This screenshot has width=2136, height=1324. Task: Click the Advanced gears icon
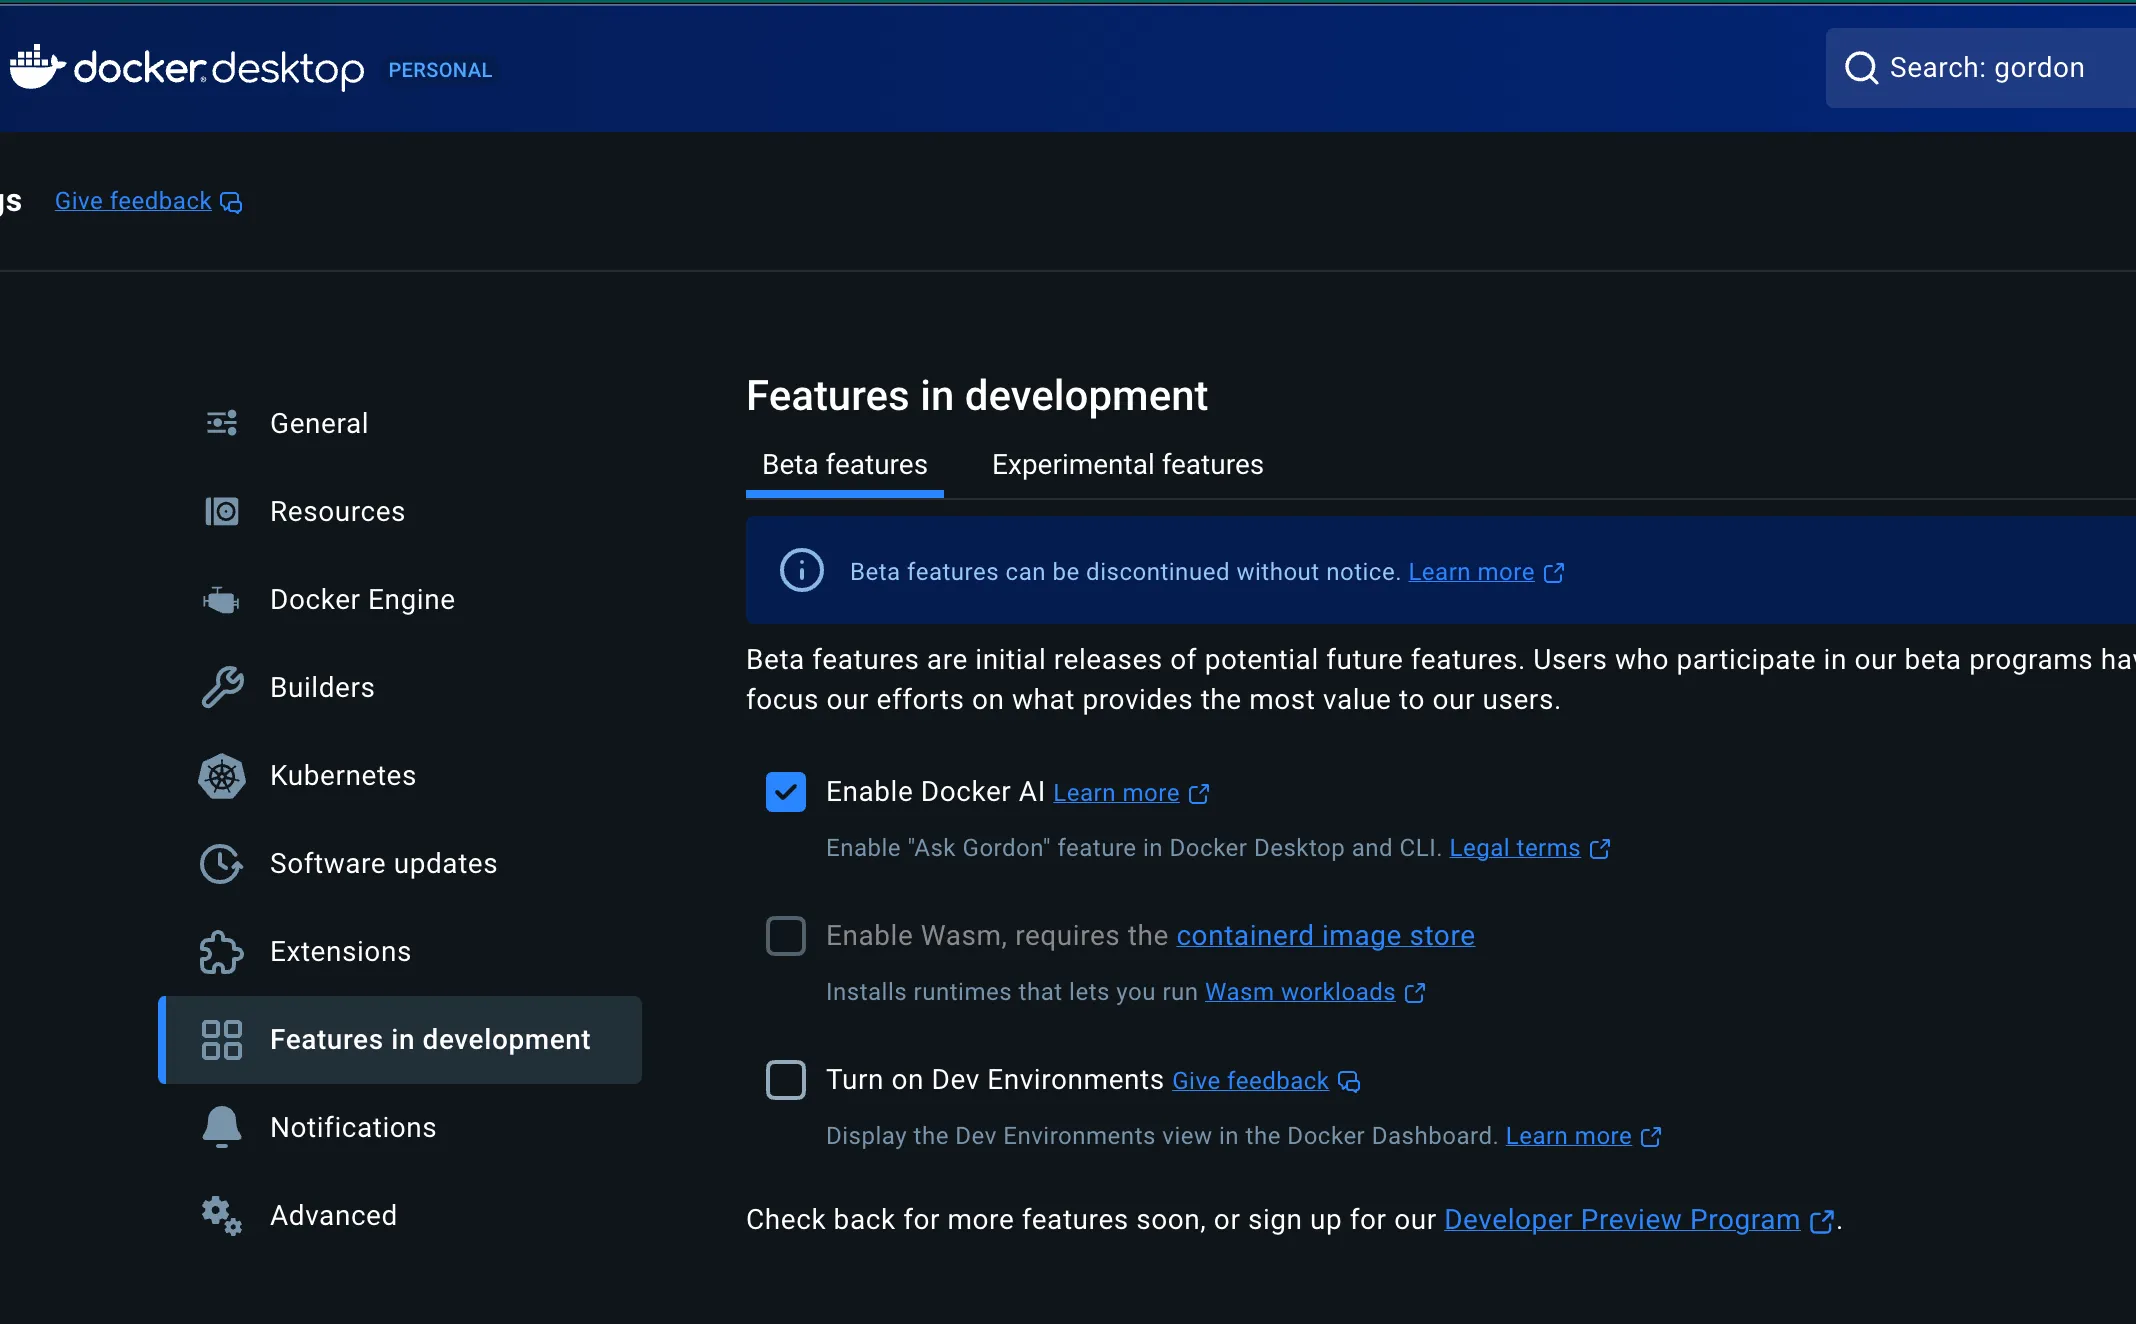tap(222, 1216)
